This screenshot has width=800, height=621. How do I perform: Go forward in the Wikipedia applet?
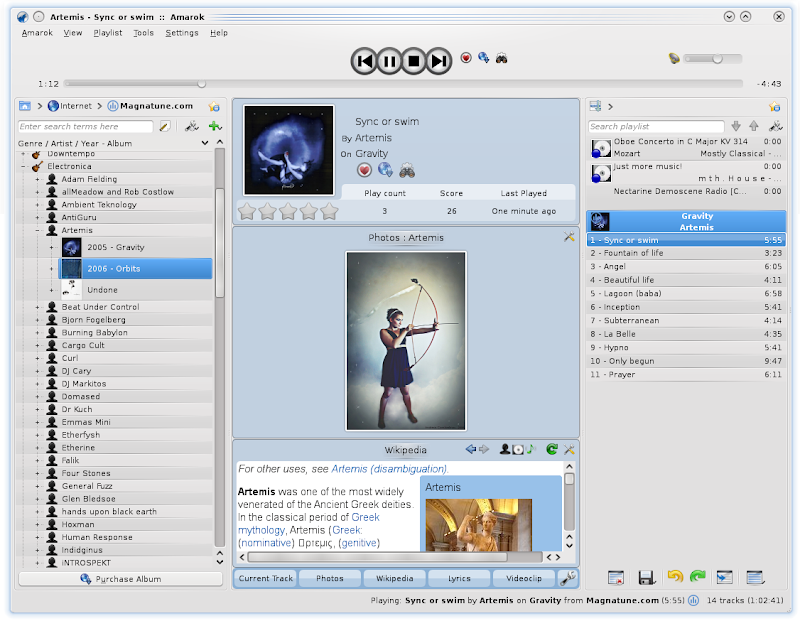click(484, 449)
